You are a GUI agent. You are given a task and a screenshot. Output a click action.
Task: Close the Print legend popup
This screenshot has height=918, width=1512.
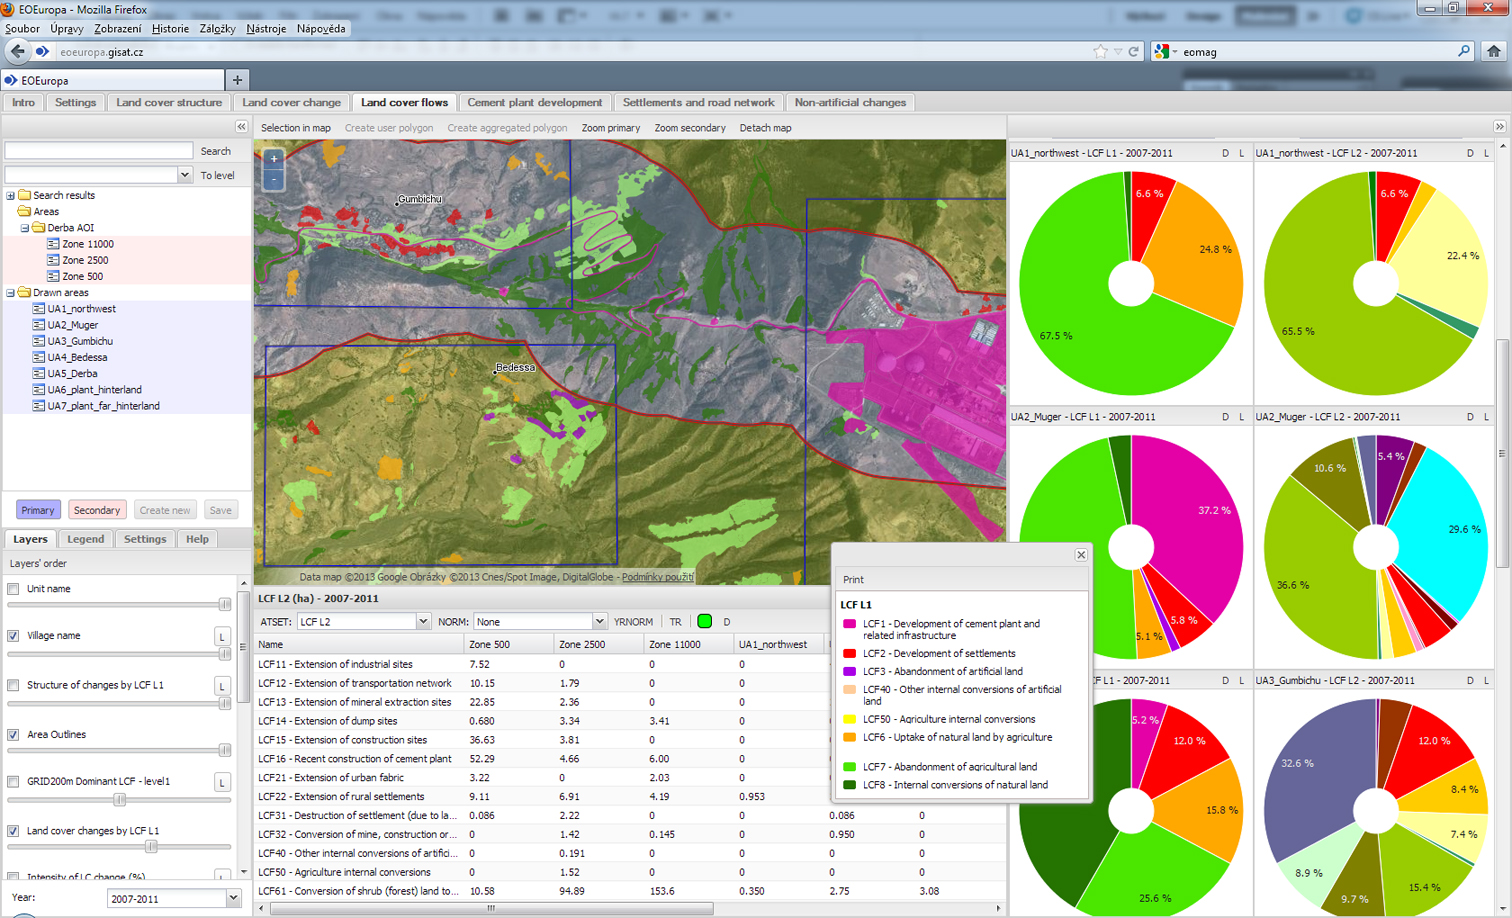[1081, 555]
